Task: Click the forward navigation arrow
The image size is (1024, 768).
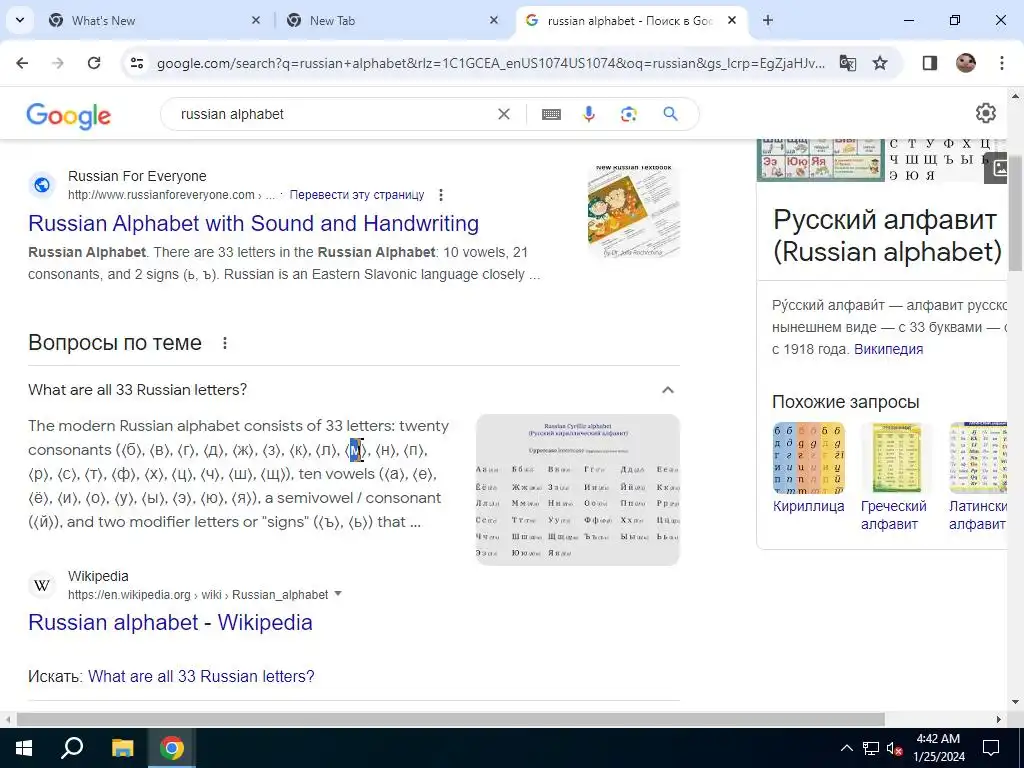Action: pos(58,63)
